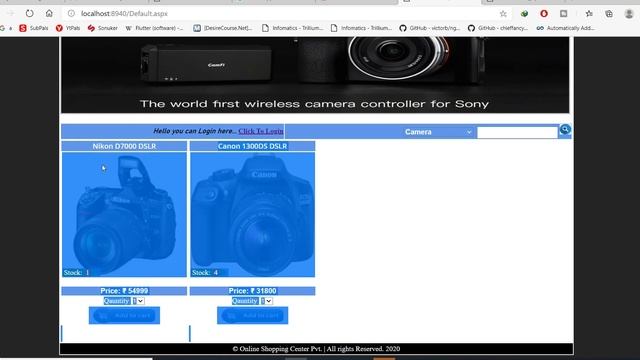The height and width of the screenshot is (360, 640).
Task: Click the address bar URL field
Action: pos(286,13)
